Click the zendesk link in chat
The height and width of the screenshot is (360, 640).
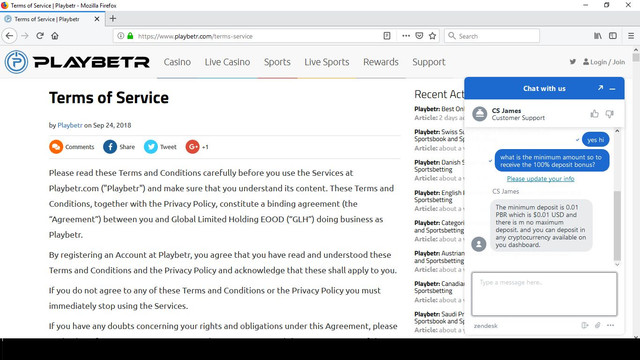486,326
